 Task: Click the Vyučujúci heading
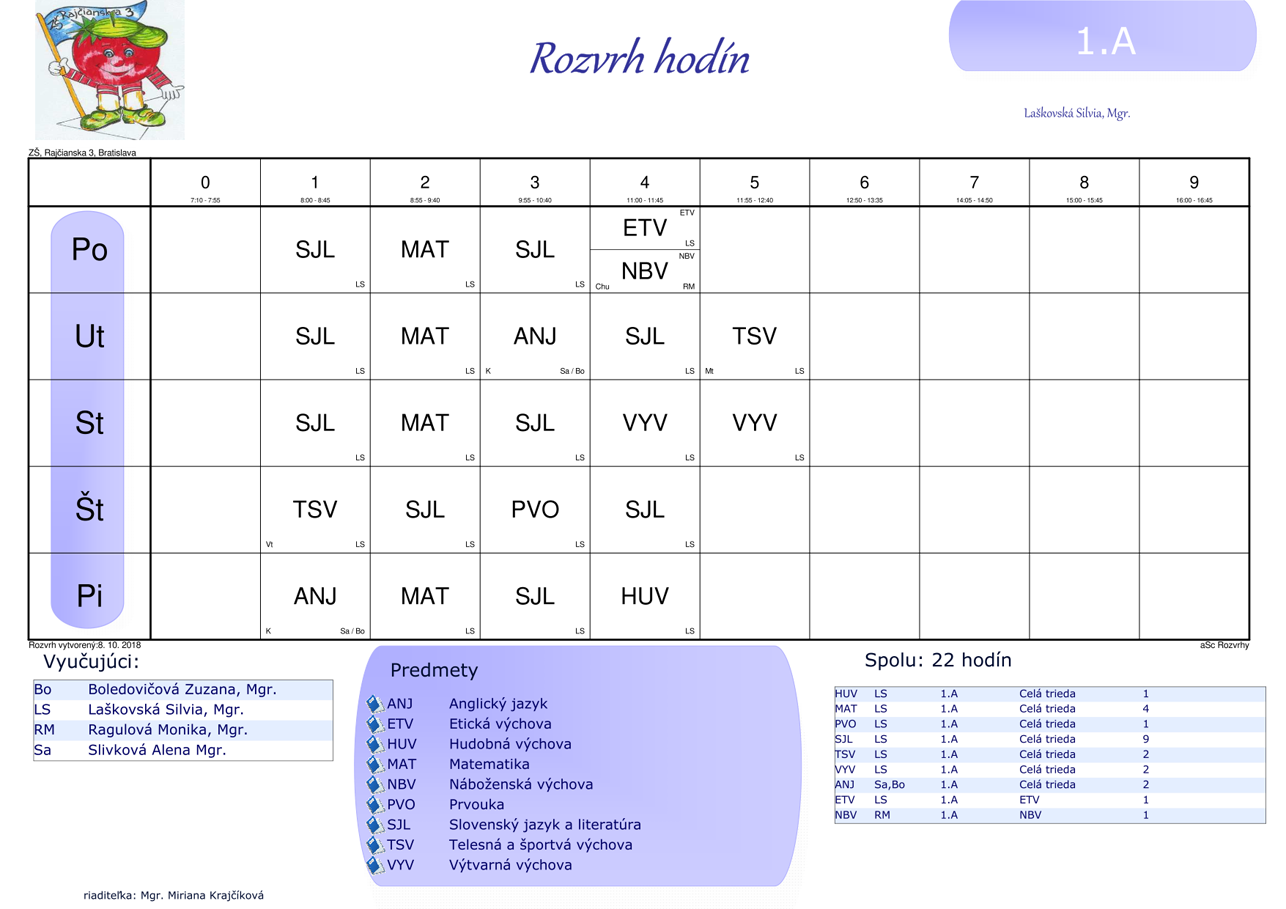pos(92,662)
